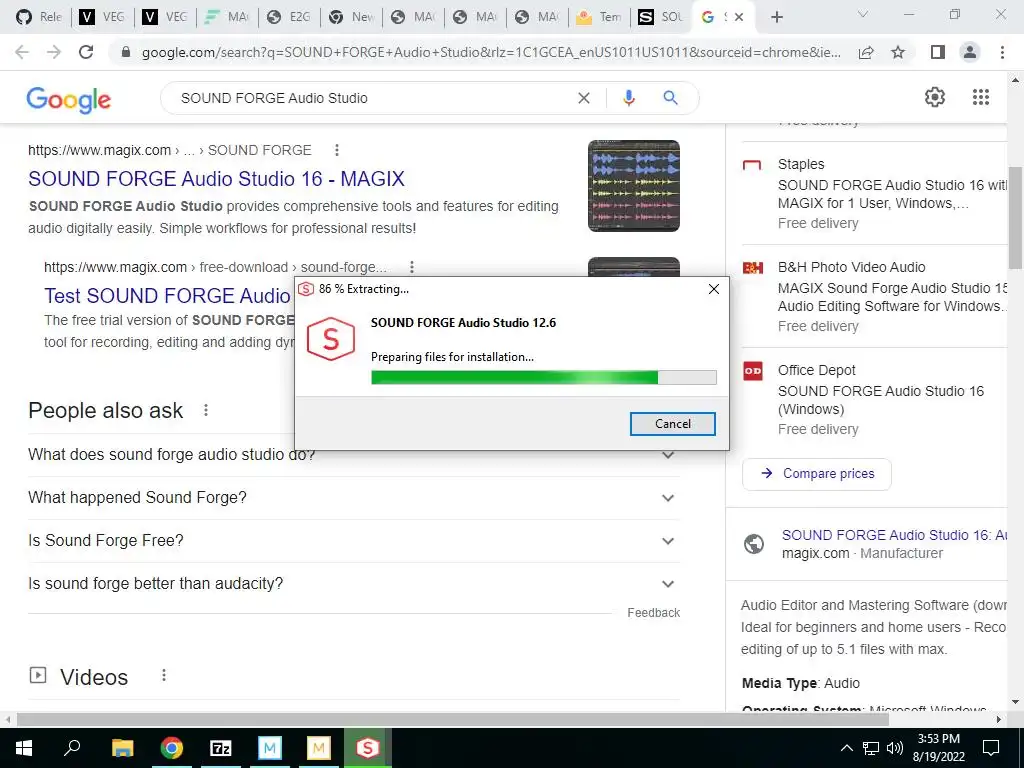Open the yellow M taskbar app
Screen dimensions: 1024x768
[x=319, y=748]
